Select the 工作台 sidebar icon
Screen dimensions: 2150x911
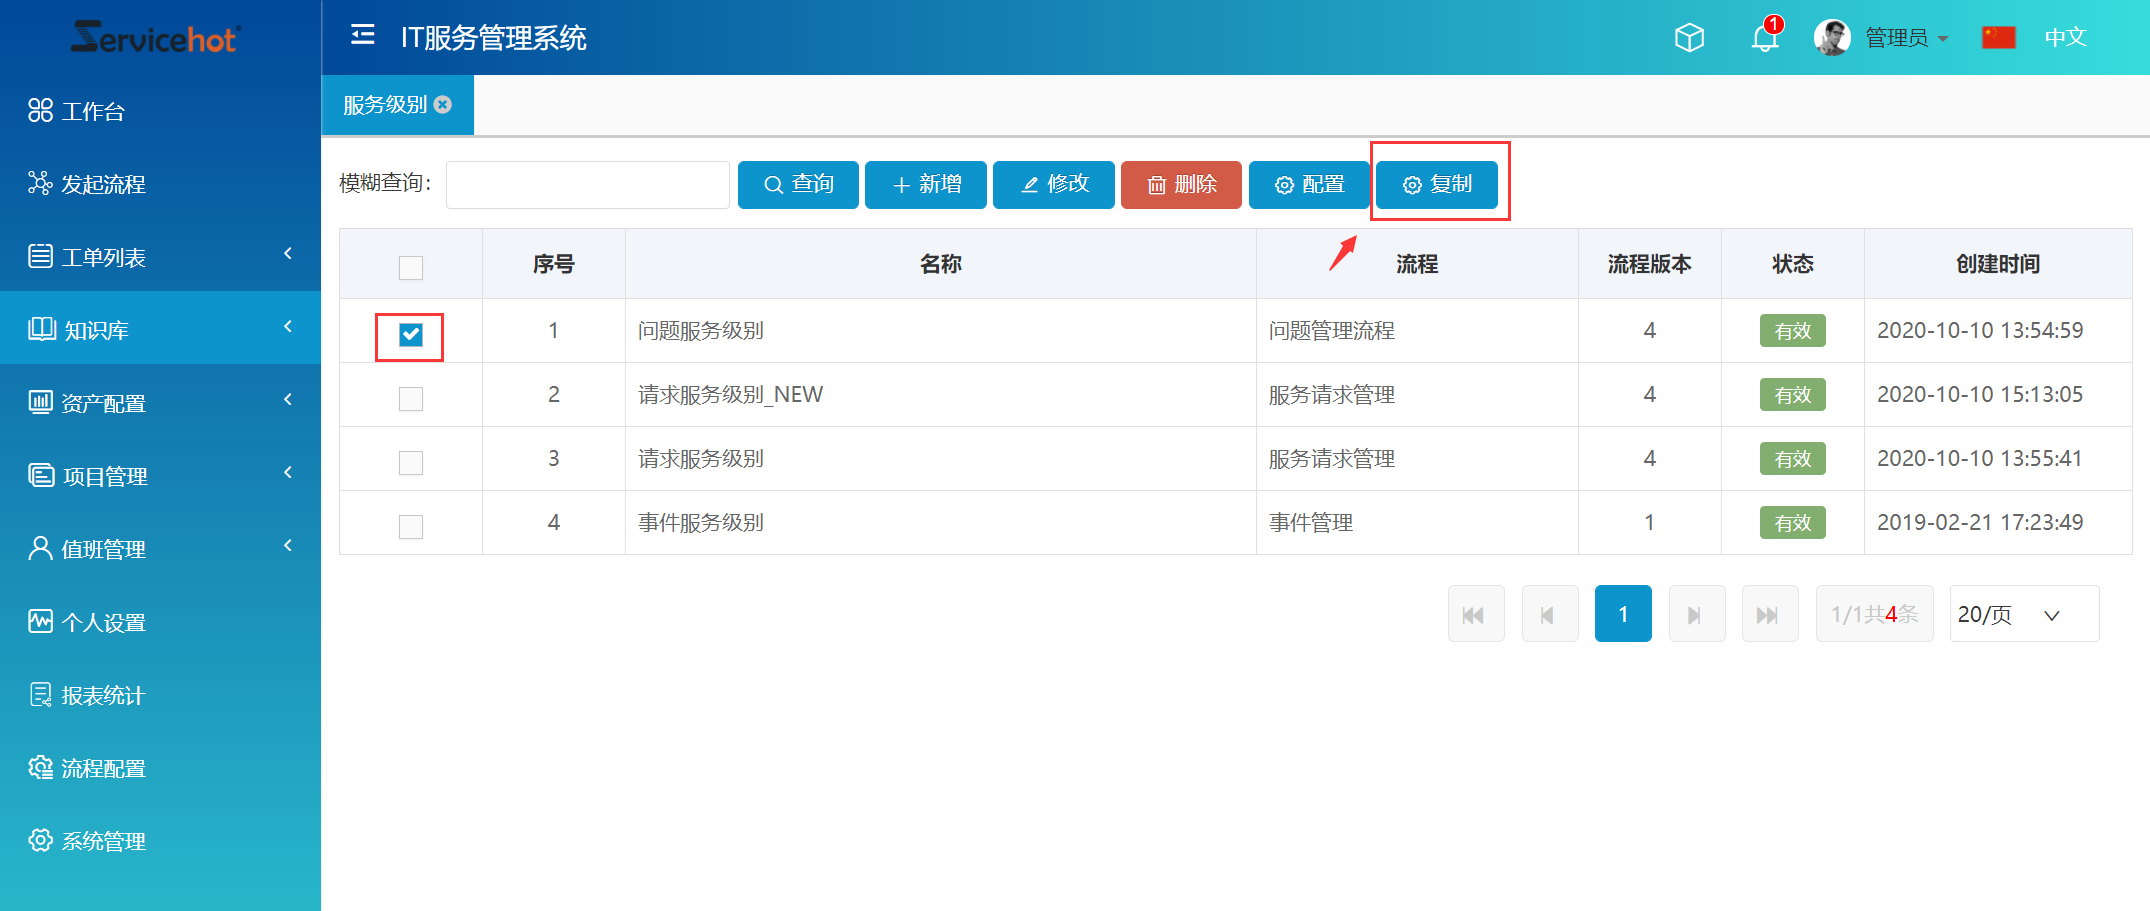point(40,111)
